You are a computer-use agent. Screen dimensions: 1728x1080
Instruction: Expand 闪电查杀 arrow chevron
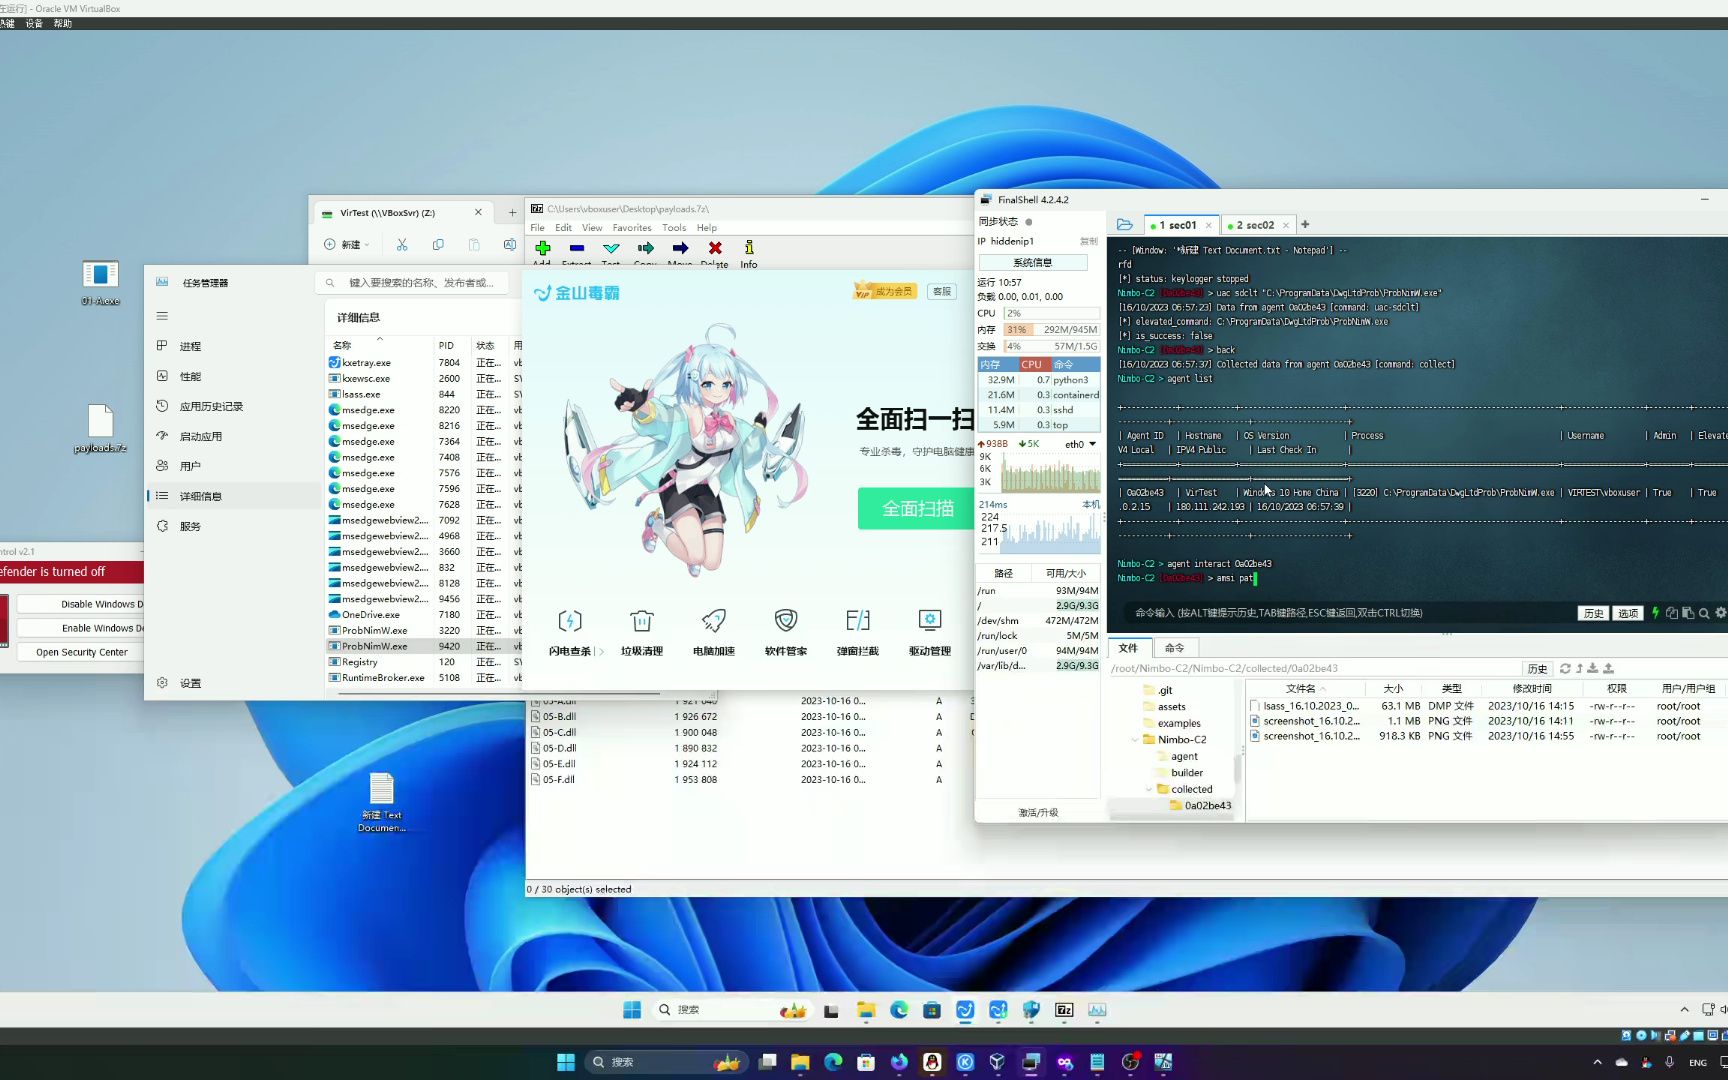pos(601,652)
